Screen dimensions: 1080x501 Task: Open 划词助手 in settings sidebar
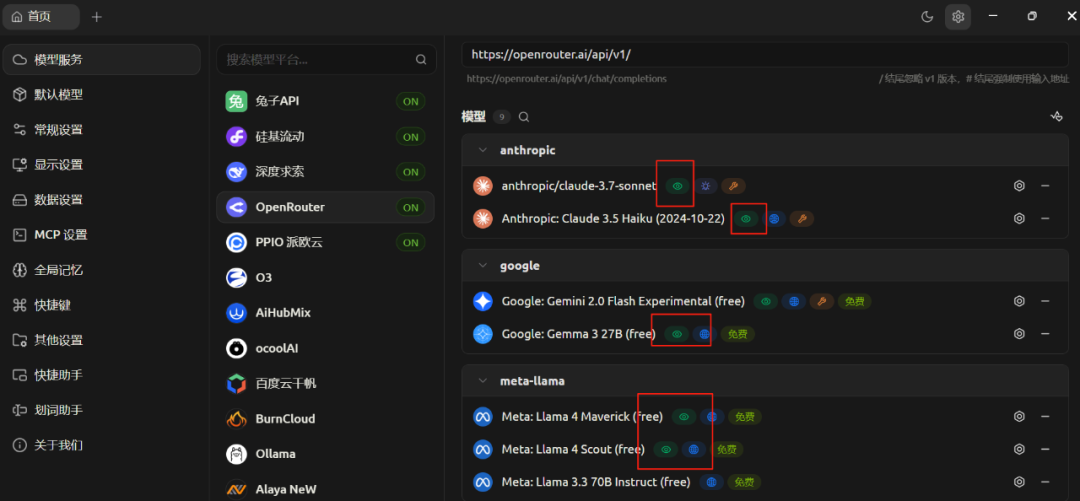point(102,410)
